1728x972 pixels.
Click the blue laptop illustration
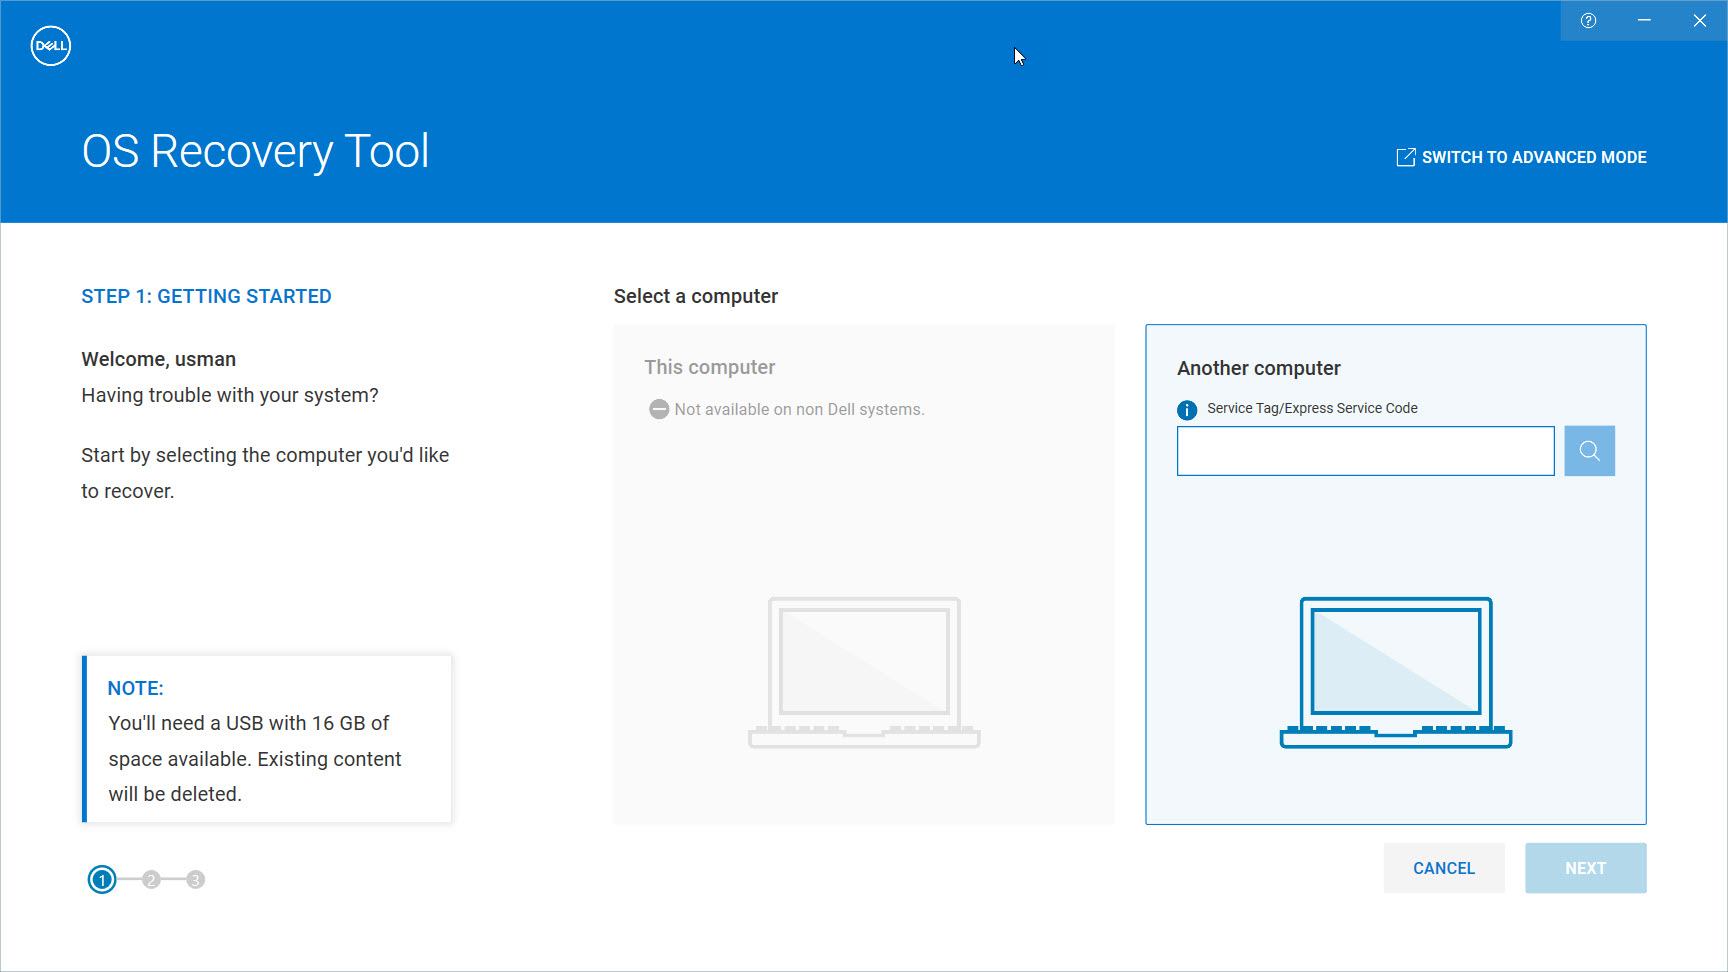tap(1395, 672)
